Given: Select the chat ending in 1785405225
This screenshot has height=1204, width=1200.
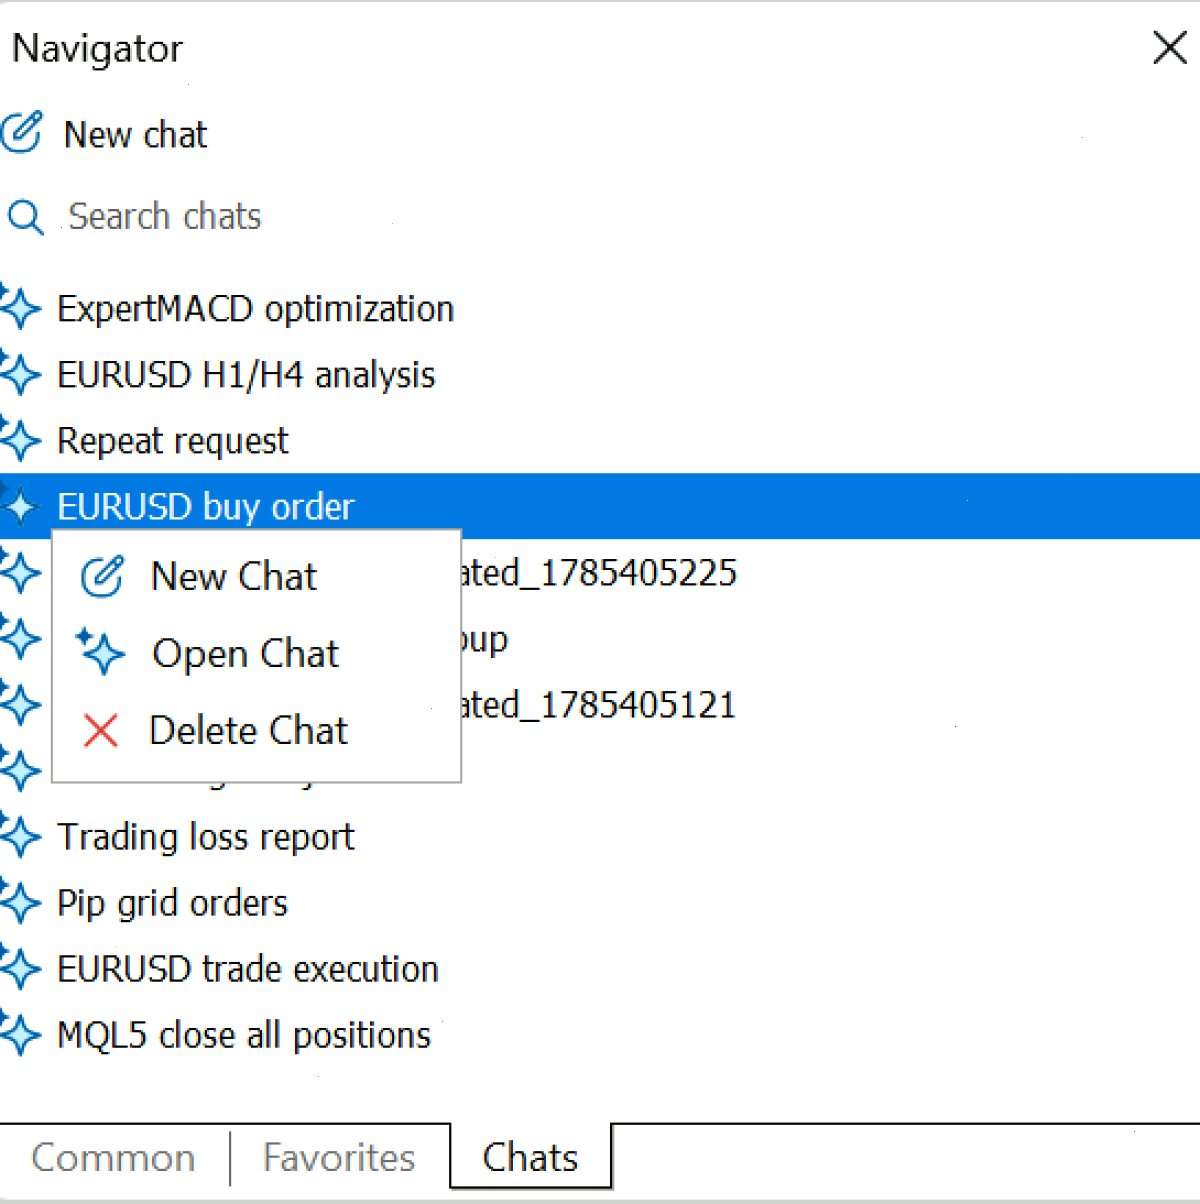Looking at the screenshot, I should coord(600,572).
